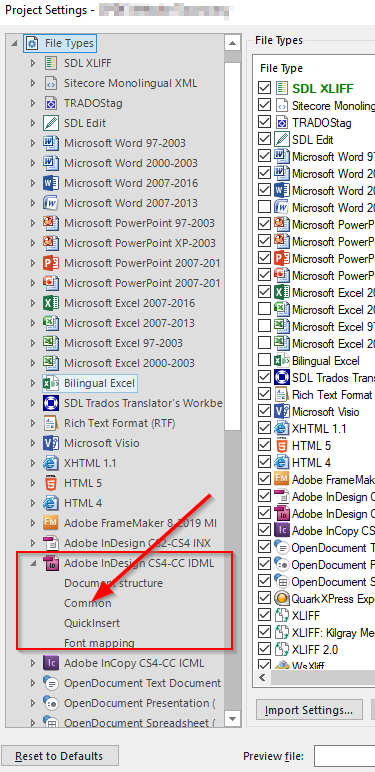Uncheck QuarkXPress Export checkbox
The image size is (375, 772).
pyautogui.click(x=264, y=598)
